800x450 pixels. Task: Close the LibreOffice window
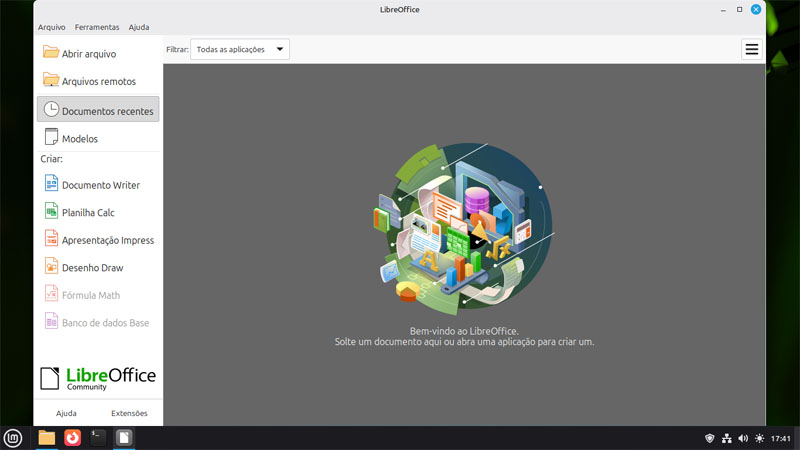pos(756,10)
